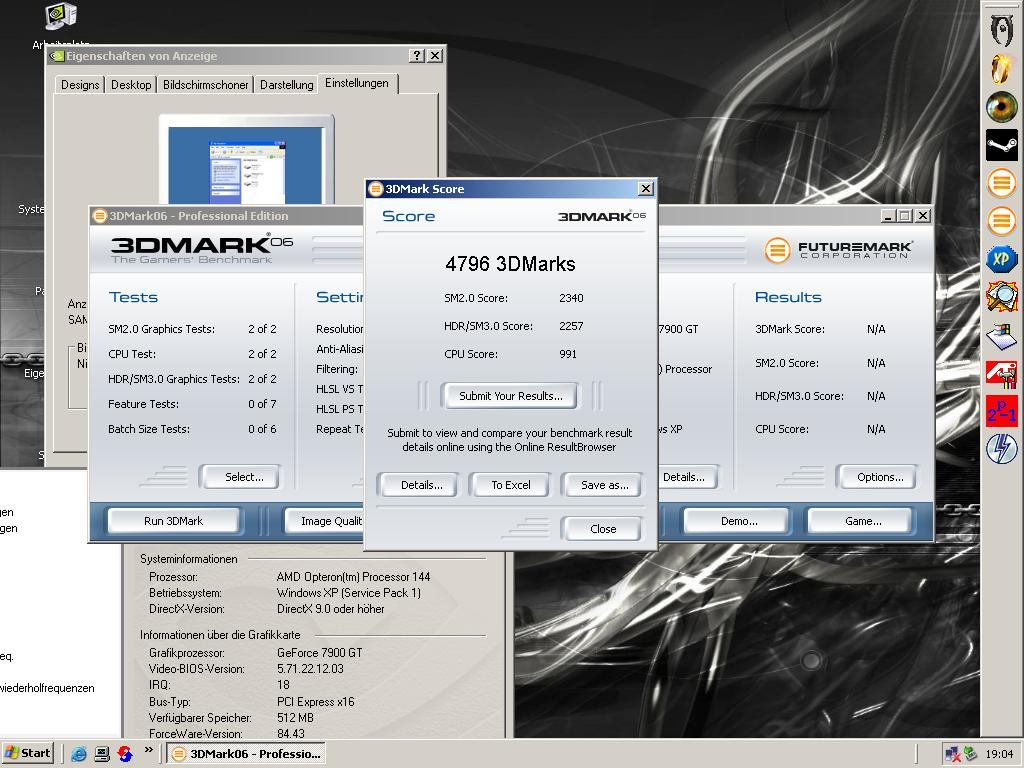Click Run 3DMark button
The image size is (1024, 768).
pos(173,521)
